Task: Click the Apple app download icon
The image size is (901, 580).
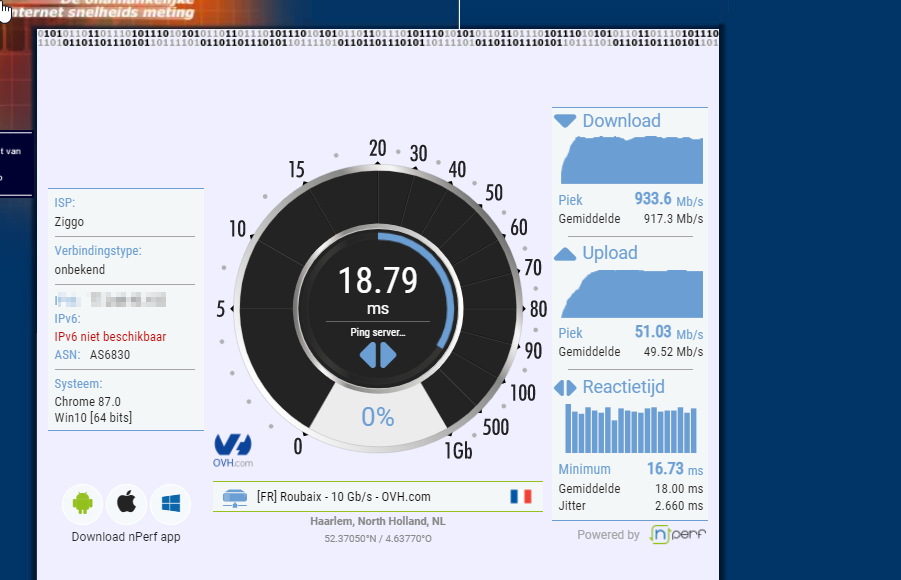Action: 126,503
